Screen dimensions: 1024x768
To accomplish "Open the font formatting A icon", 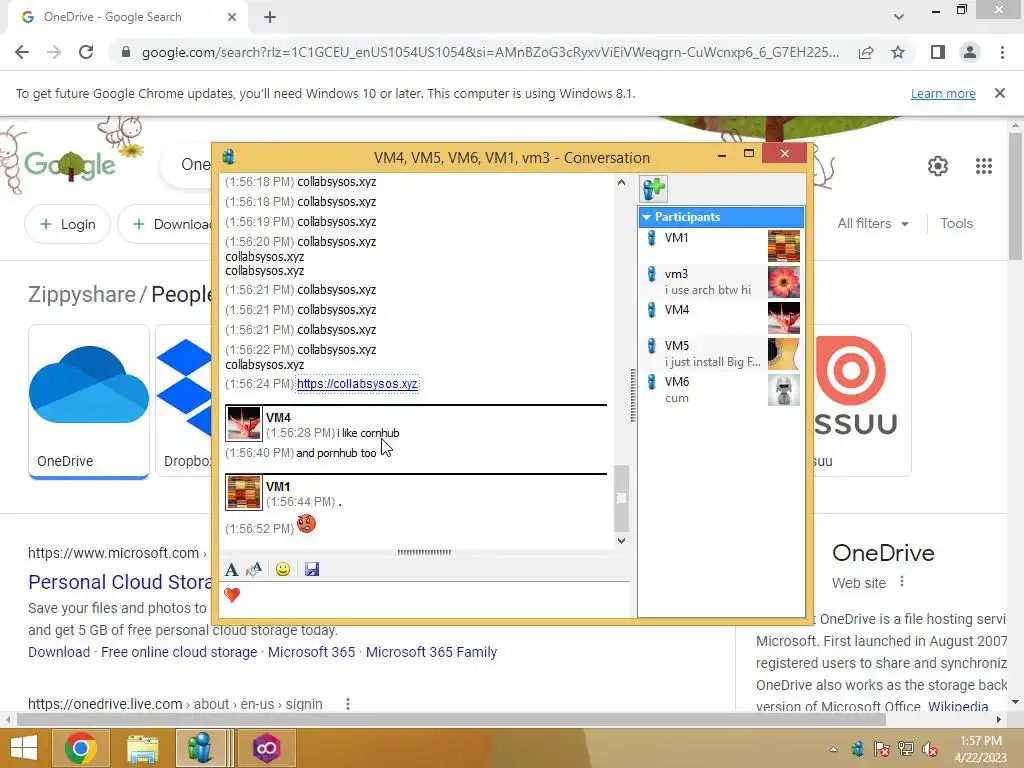I will coord(231,569).
